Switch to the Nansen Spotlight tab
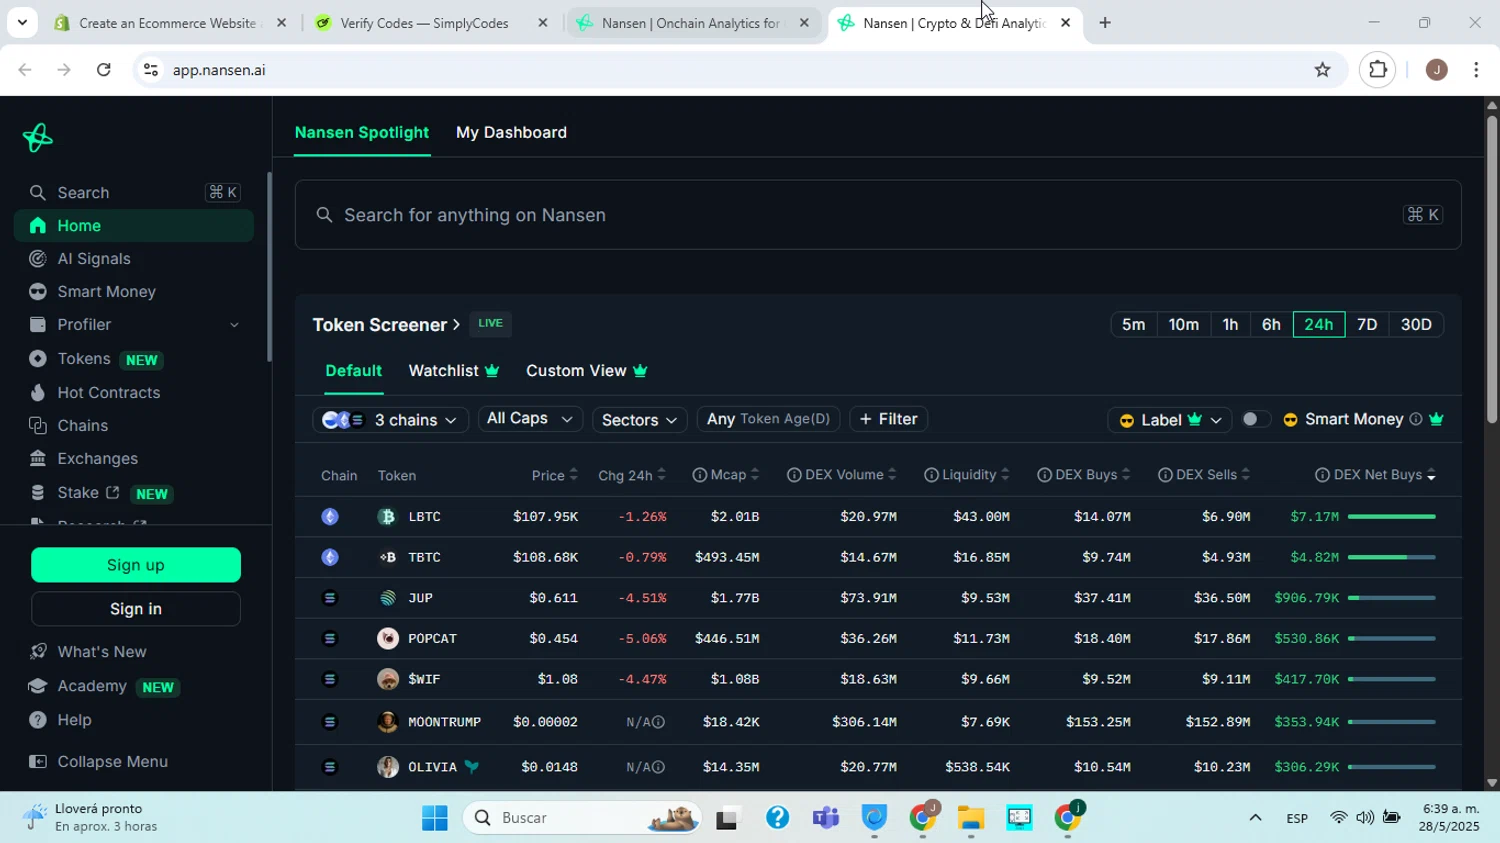The height and width of the screenshot is (843, 1500). [362, 133]
